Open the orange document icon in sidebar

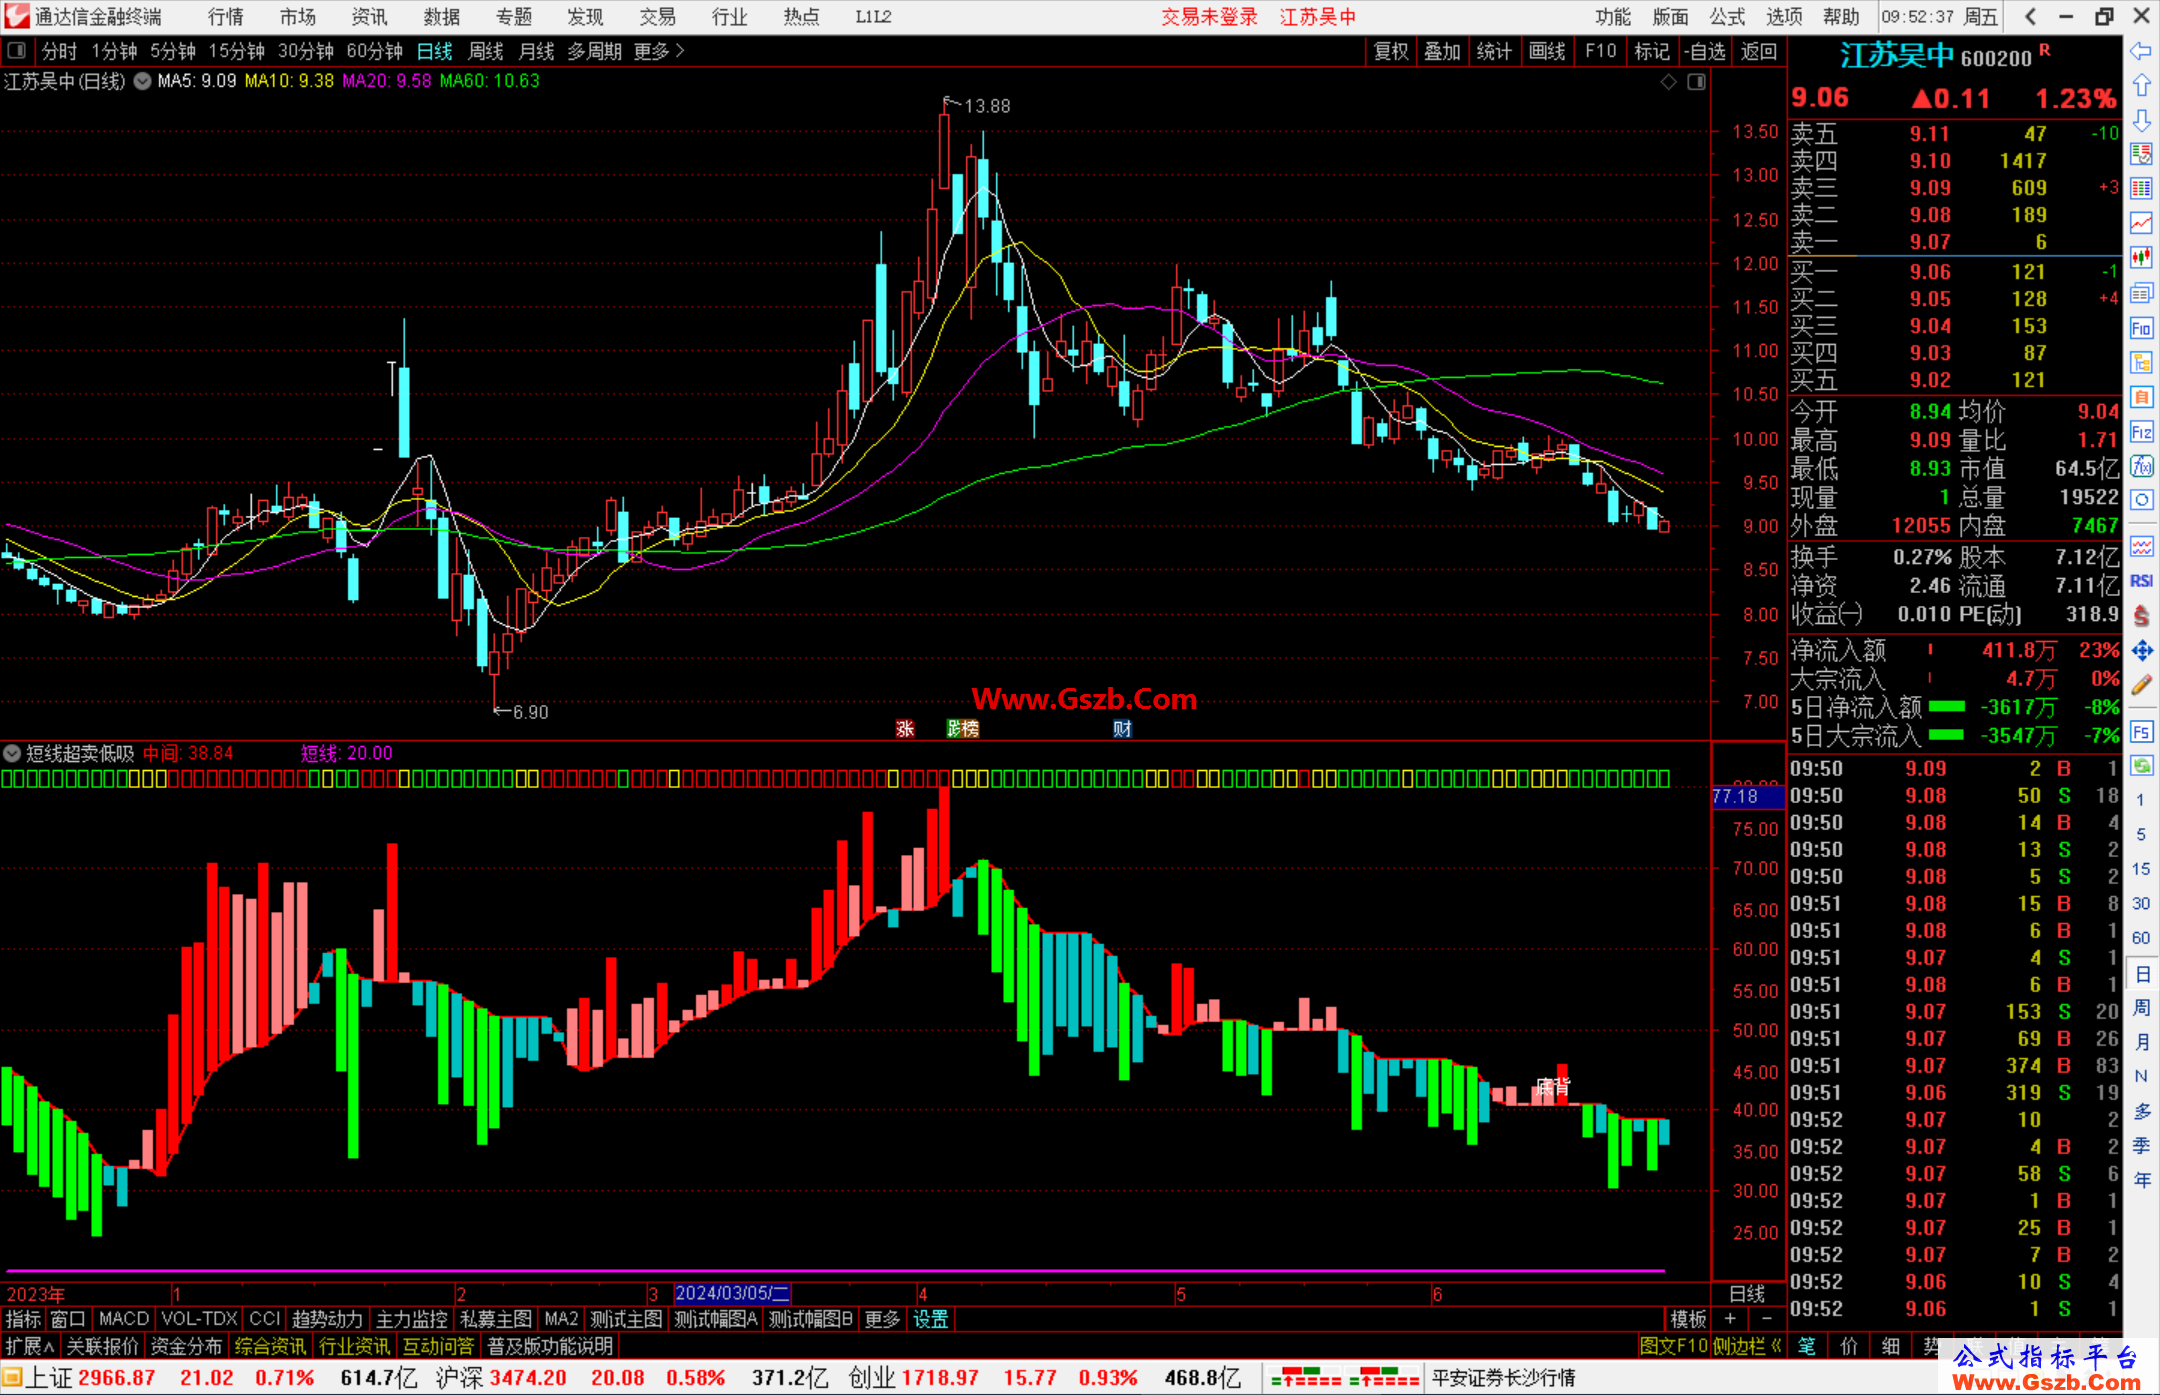[2141, 397]
